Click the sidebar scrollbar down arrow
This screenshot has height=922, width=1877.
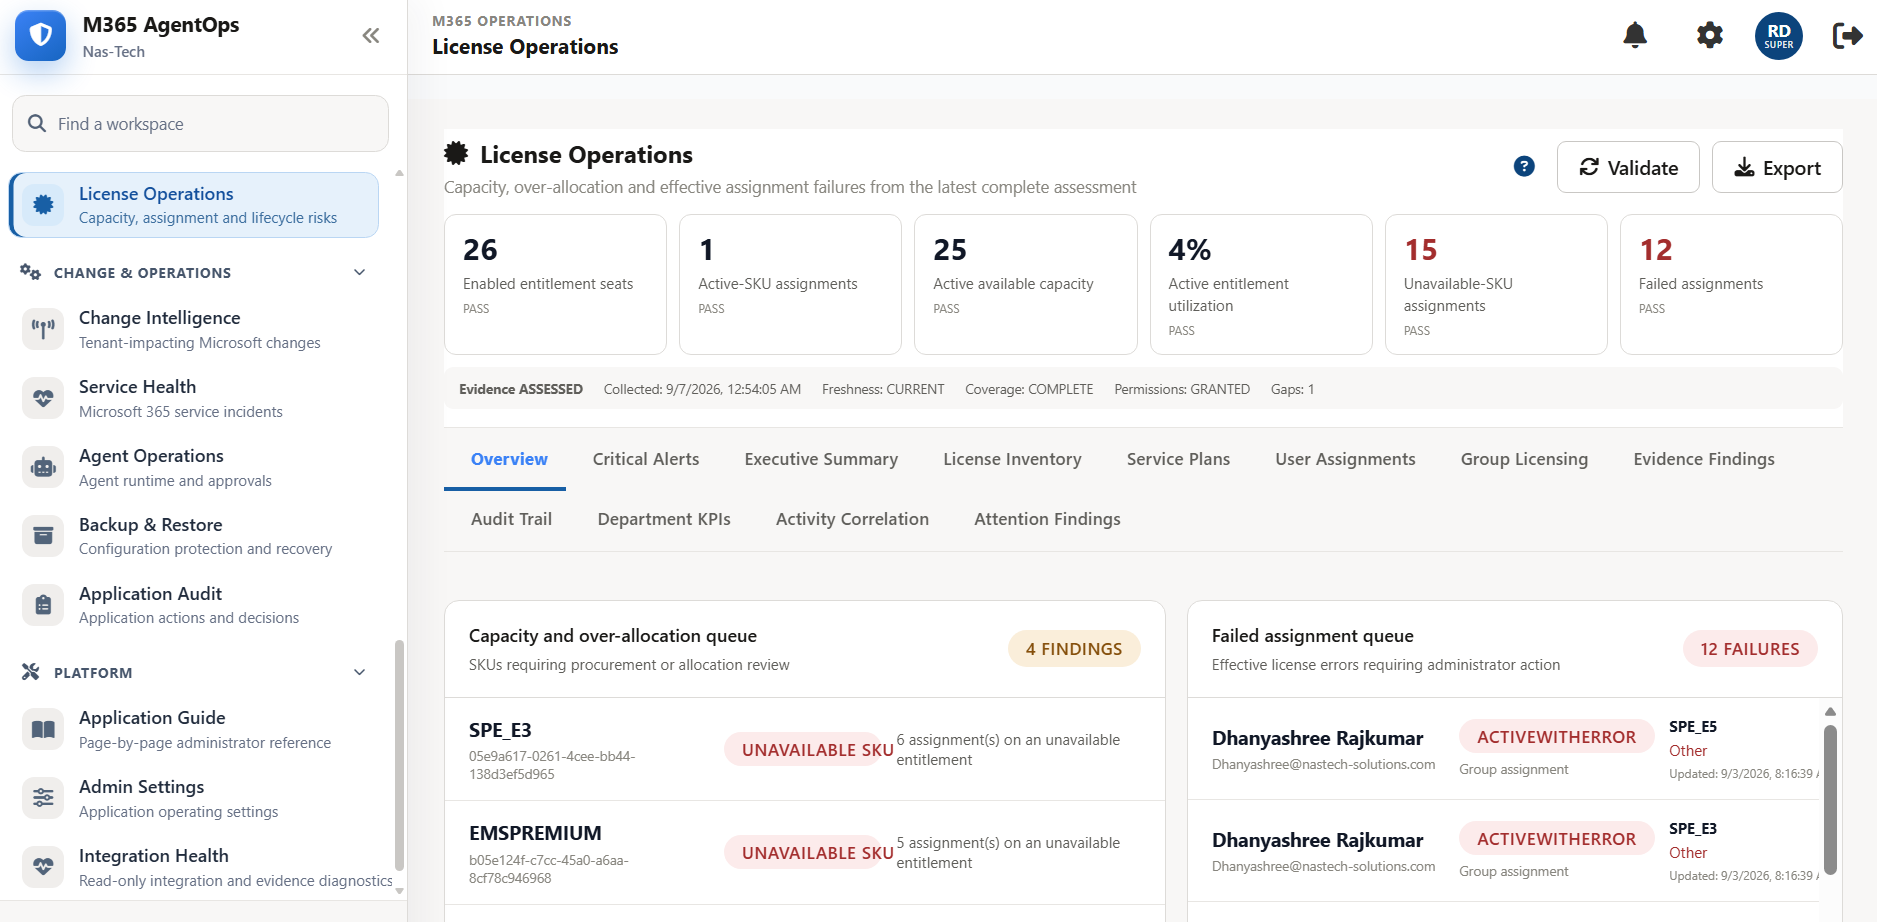point(399,890)
